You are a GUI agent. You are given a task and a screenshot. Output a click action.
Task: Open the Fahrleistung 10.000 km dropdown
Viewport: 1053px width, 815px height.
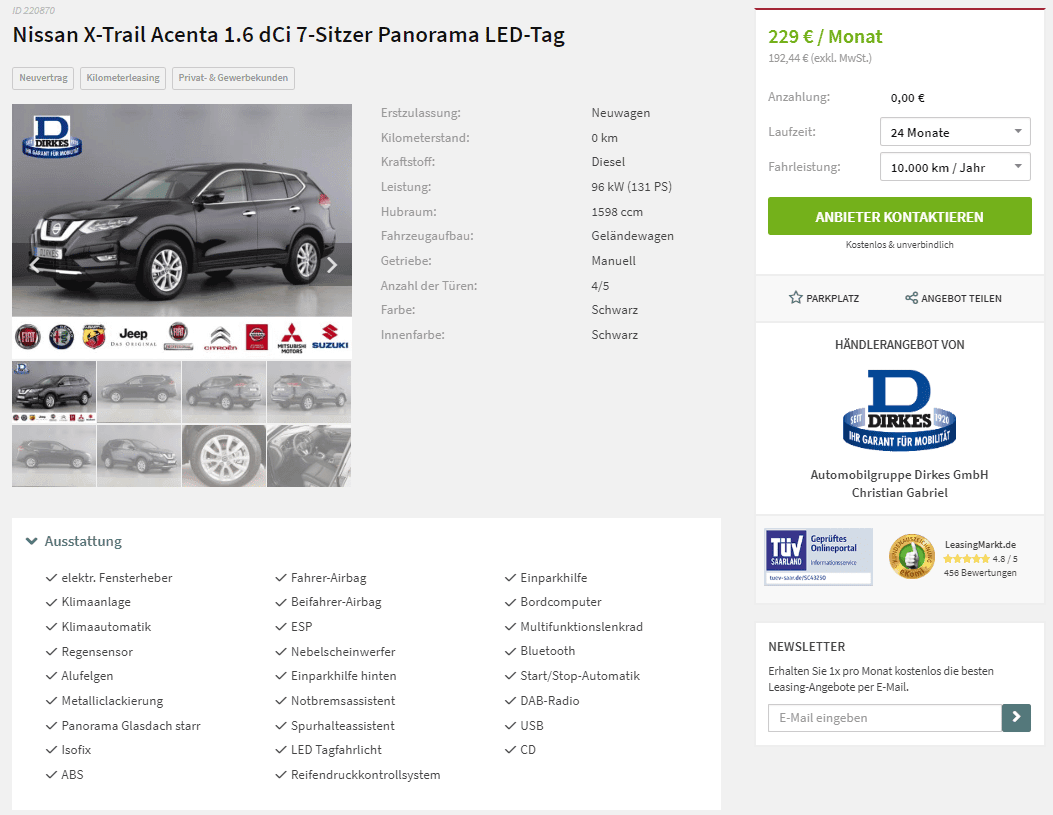[x=955, y=167]
